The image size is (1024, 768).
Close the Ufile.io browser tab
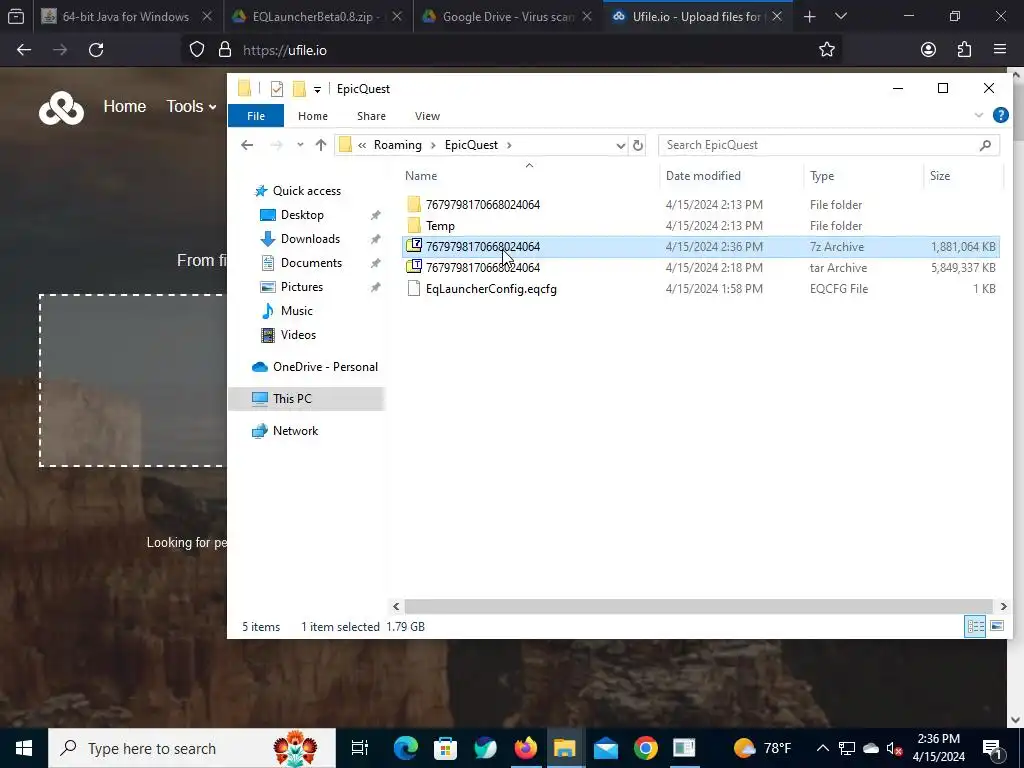click(x=776, y=17)
